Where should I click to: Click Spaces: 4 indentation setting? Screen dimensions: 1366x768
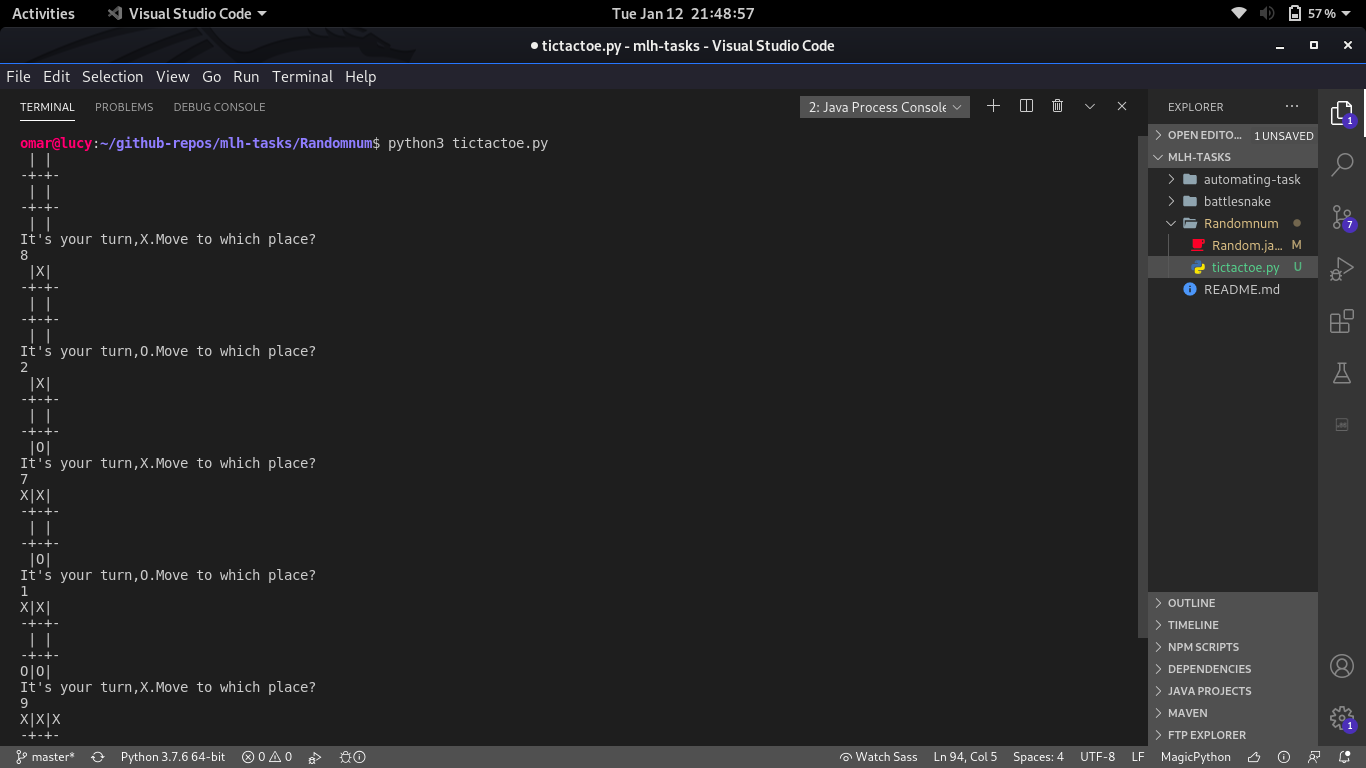(1038, 757)
